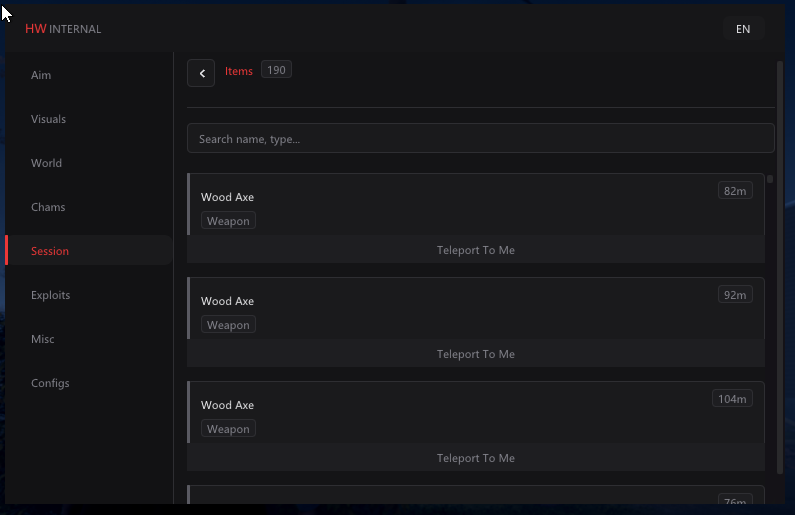Select the Wood Axe name at 92m

(227, 301)
